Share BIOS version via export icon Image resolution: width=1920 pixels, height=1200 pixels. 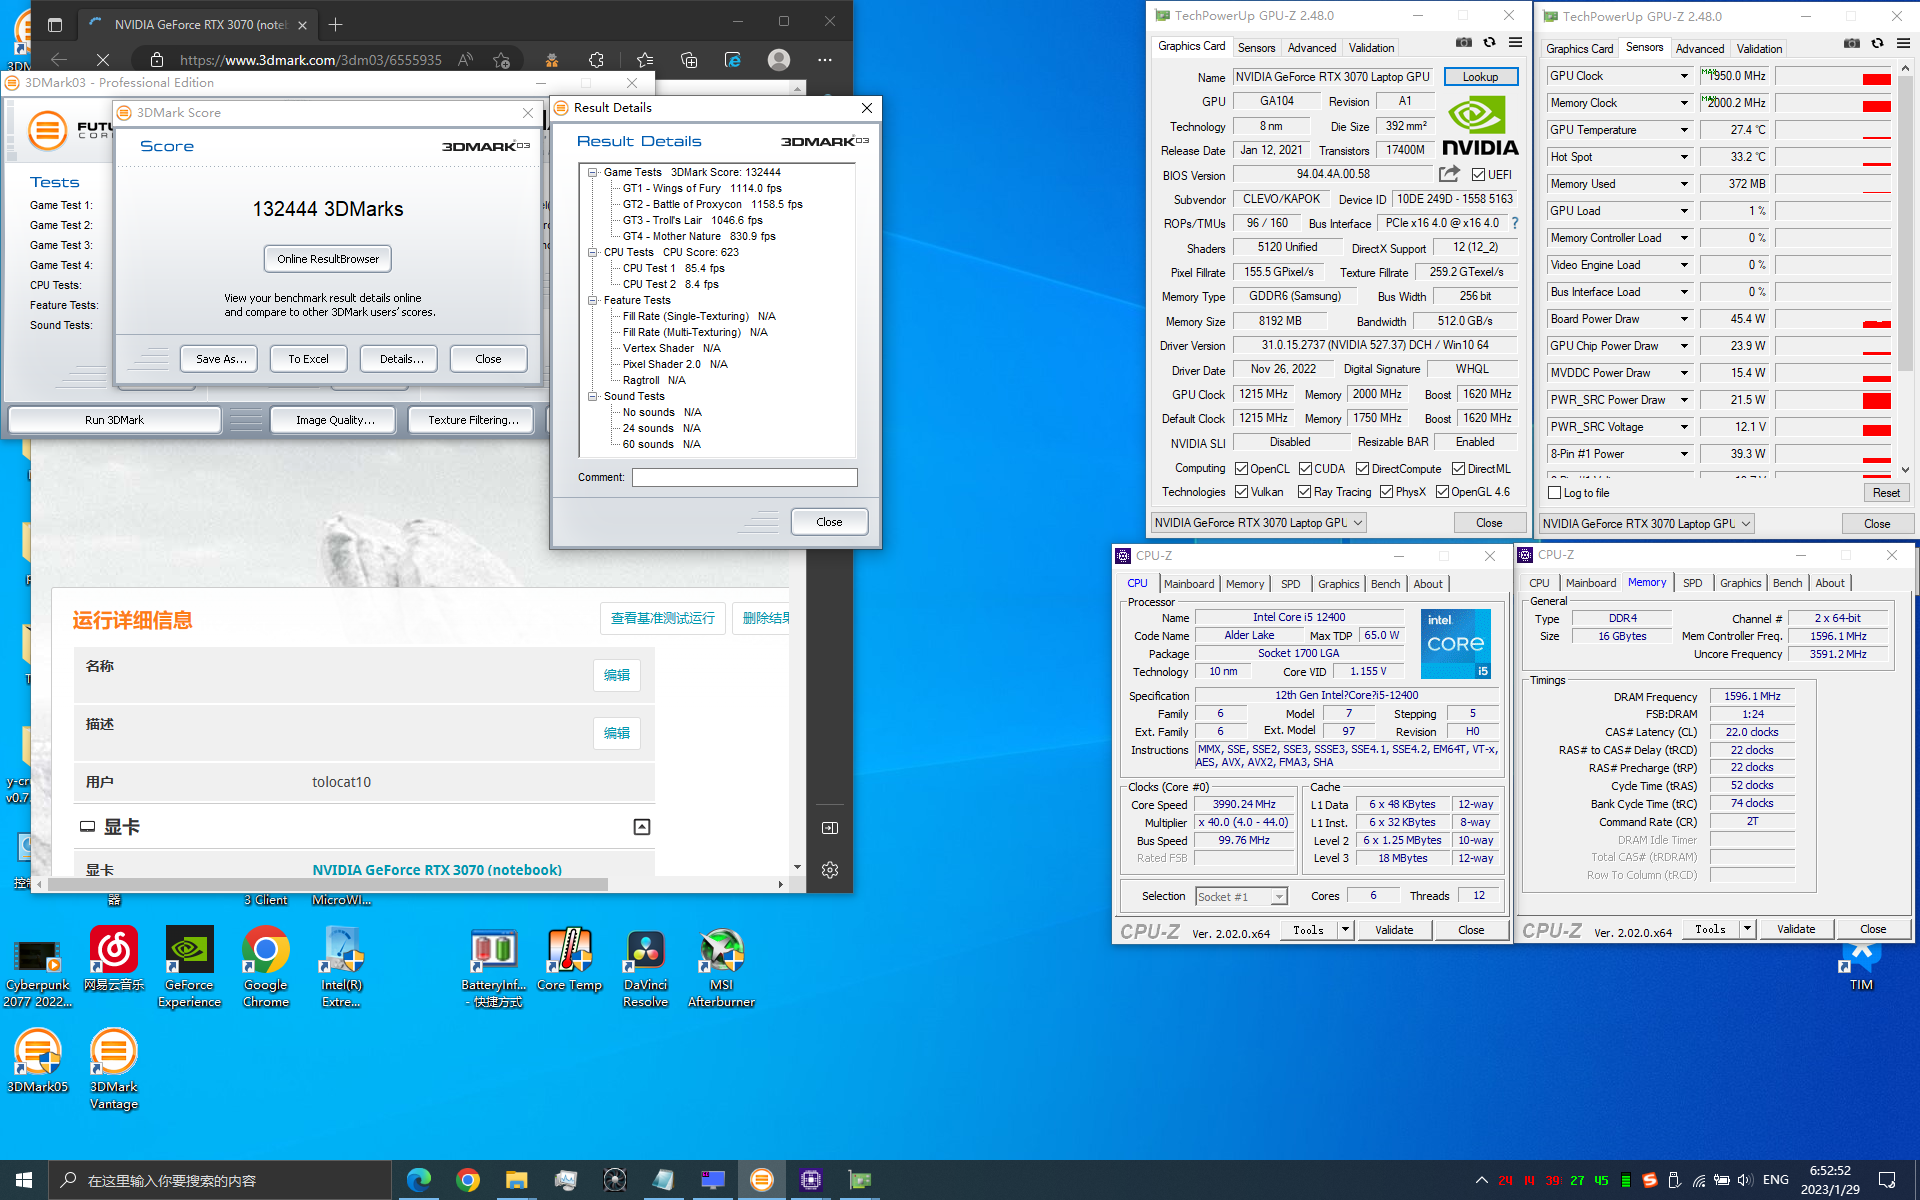pos(1449,174)
